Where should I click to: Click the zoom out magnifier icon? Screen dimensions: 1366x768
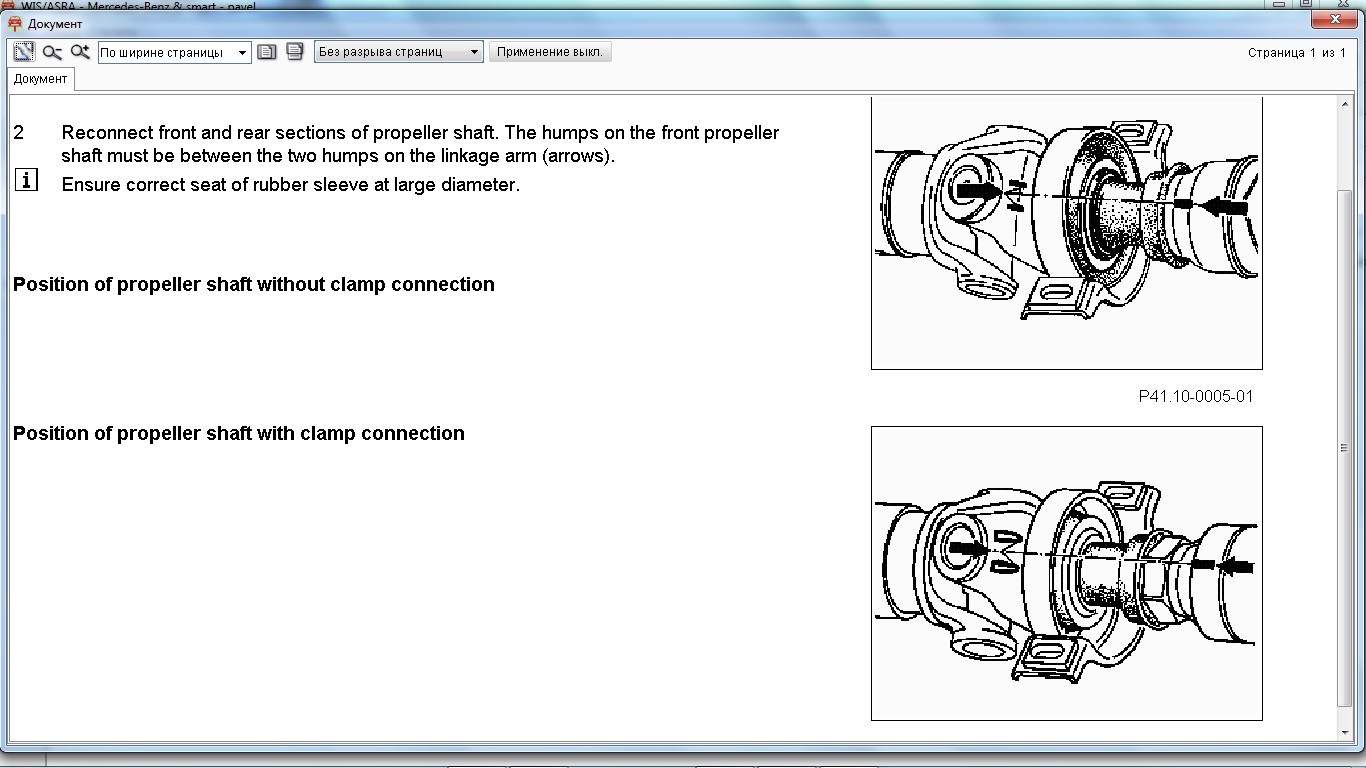pos(52,52)
